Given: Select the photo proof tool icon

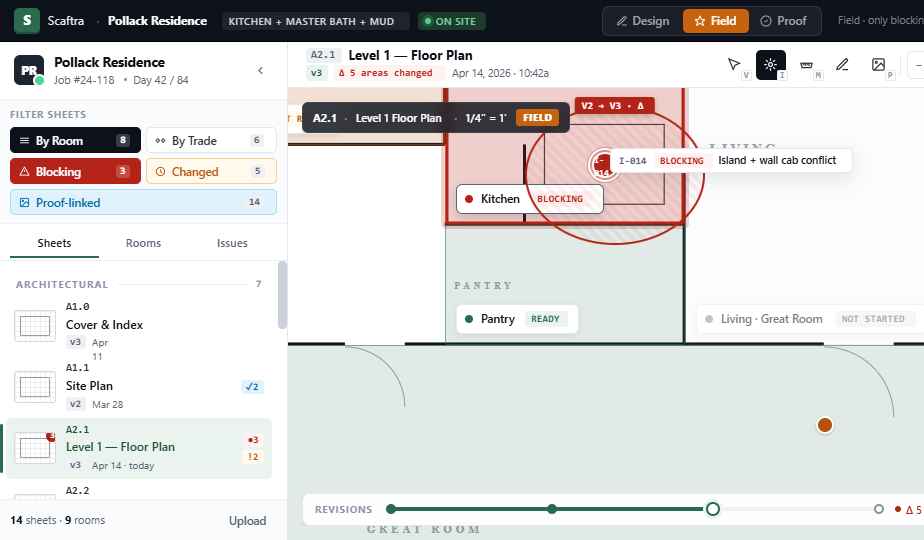Looking at the screenshot, I should 878,64.
